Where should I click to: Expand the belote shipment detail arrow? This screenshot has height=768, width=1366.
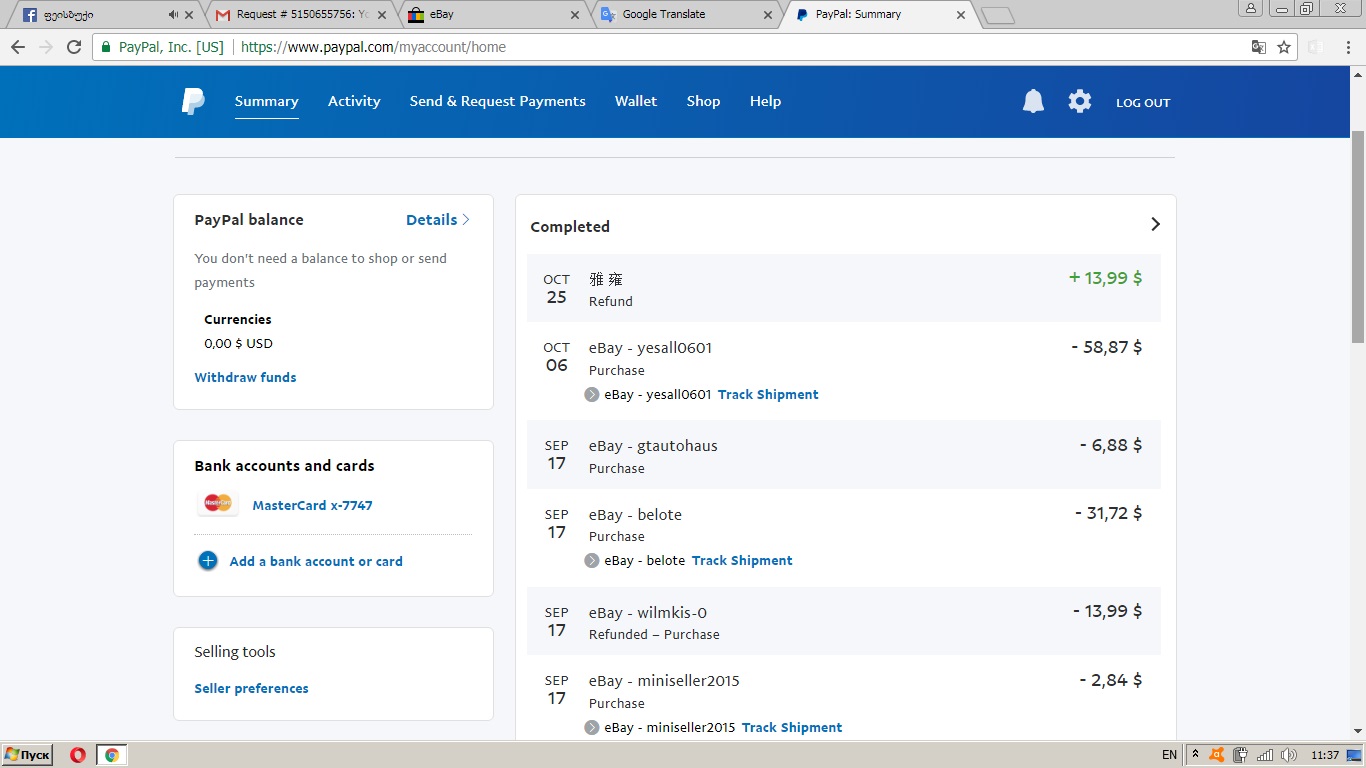point(592,561)
